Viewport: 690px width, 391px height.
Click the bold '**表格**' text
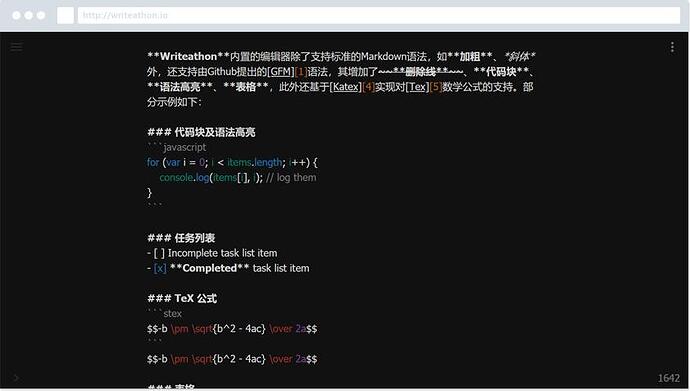[246, 87]
